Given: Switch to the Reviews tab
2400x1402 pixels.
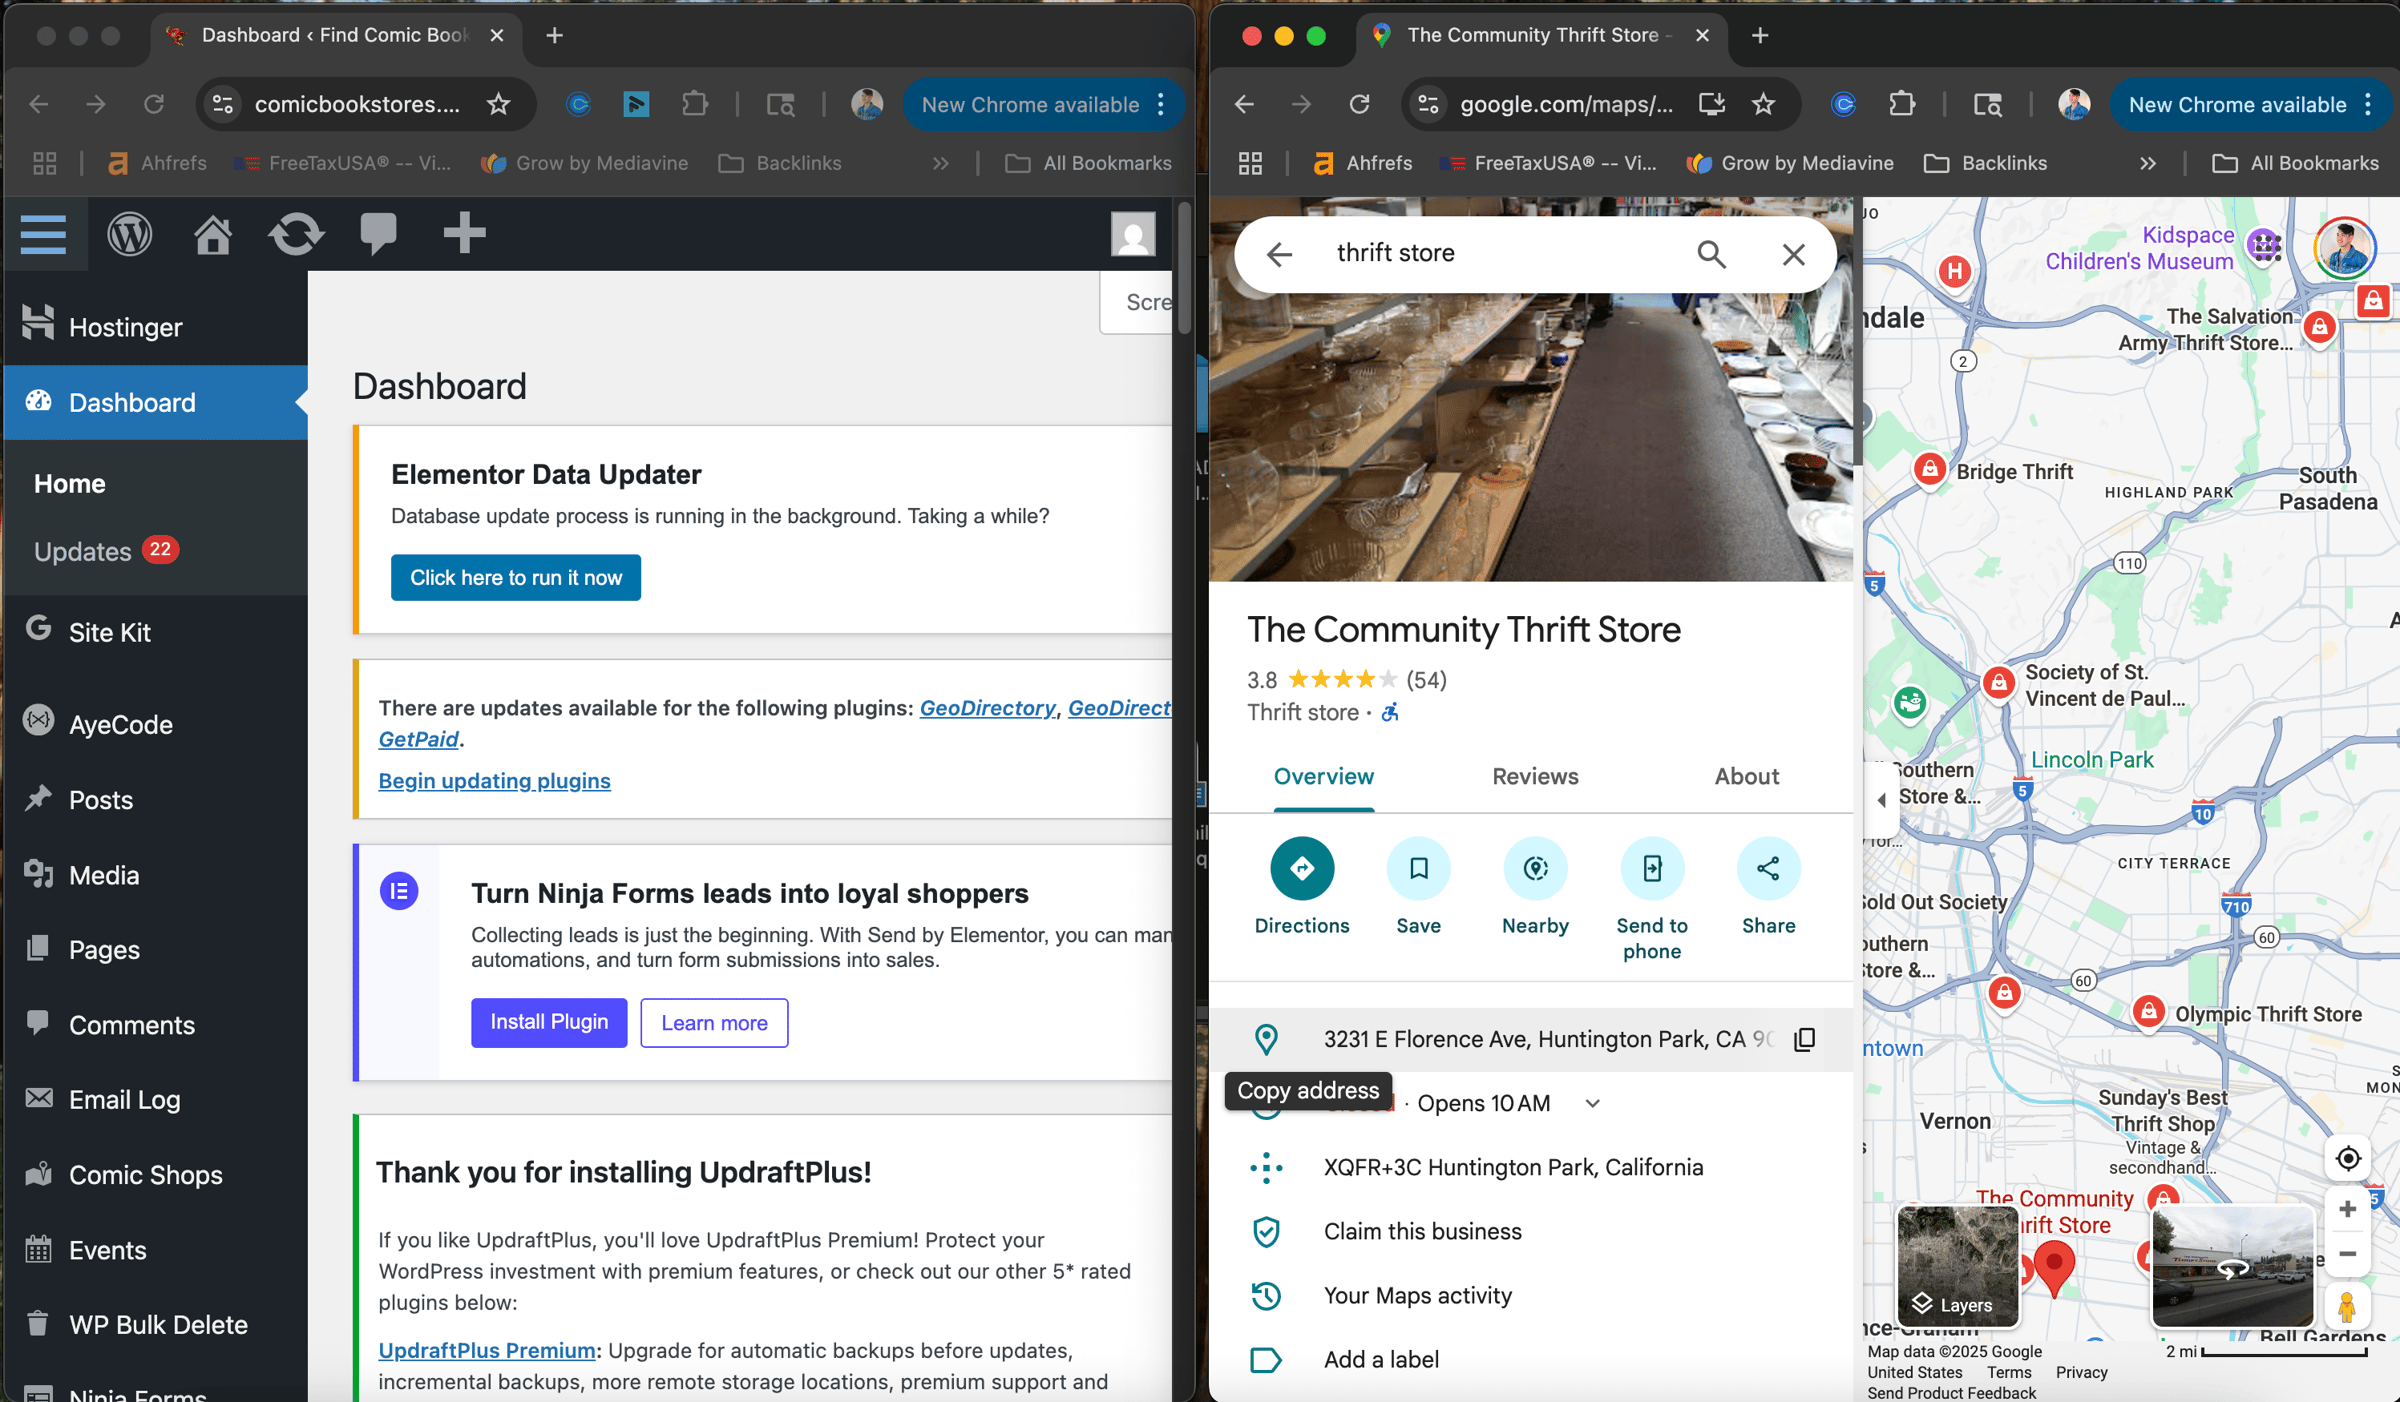Looking at the screenshot, I should coord(1534,776).
